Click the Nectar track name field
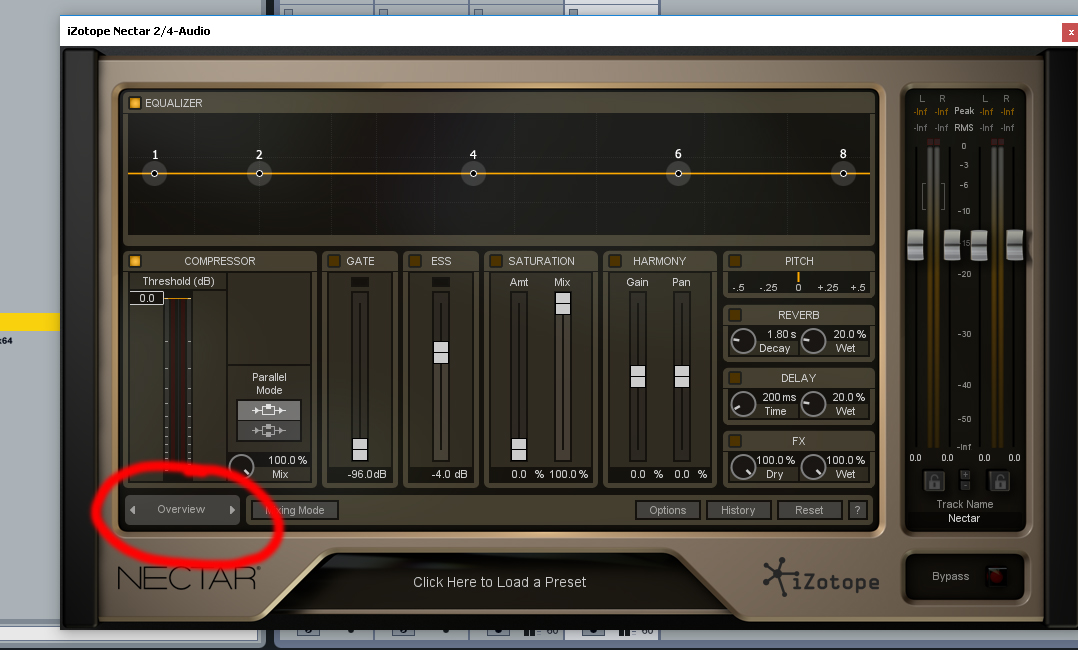The width and height of the screenshot is (1078, 650). pyautogui.click(x=964, y=519)
